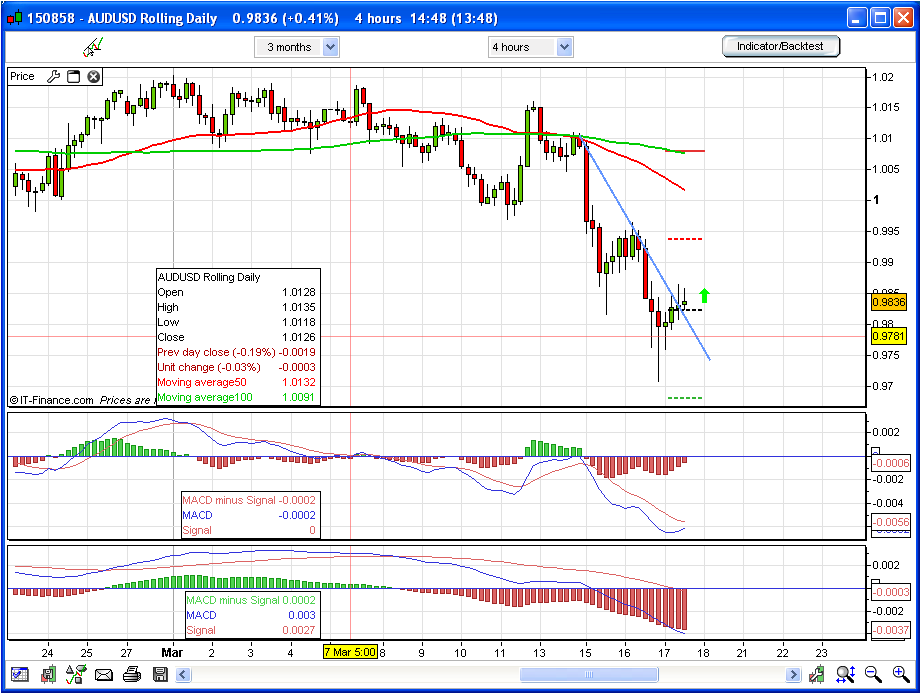Click the '18' date label on the time axis
Image resolution: width=921 pixels, height=694 pixels.
(703, 652)
